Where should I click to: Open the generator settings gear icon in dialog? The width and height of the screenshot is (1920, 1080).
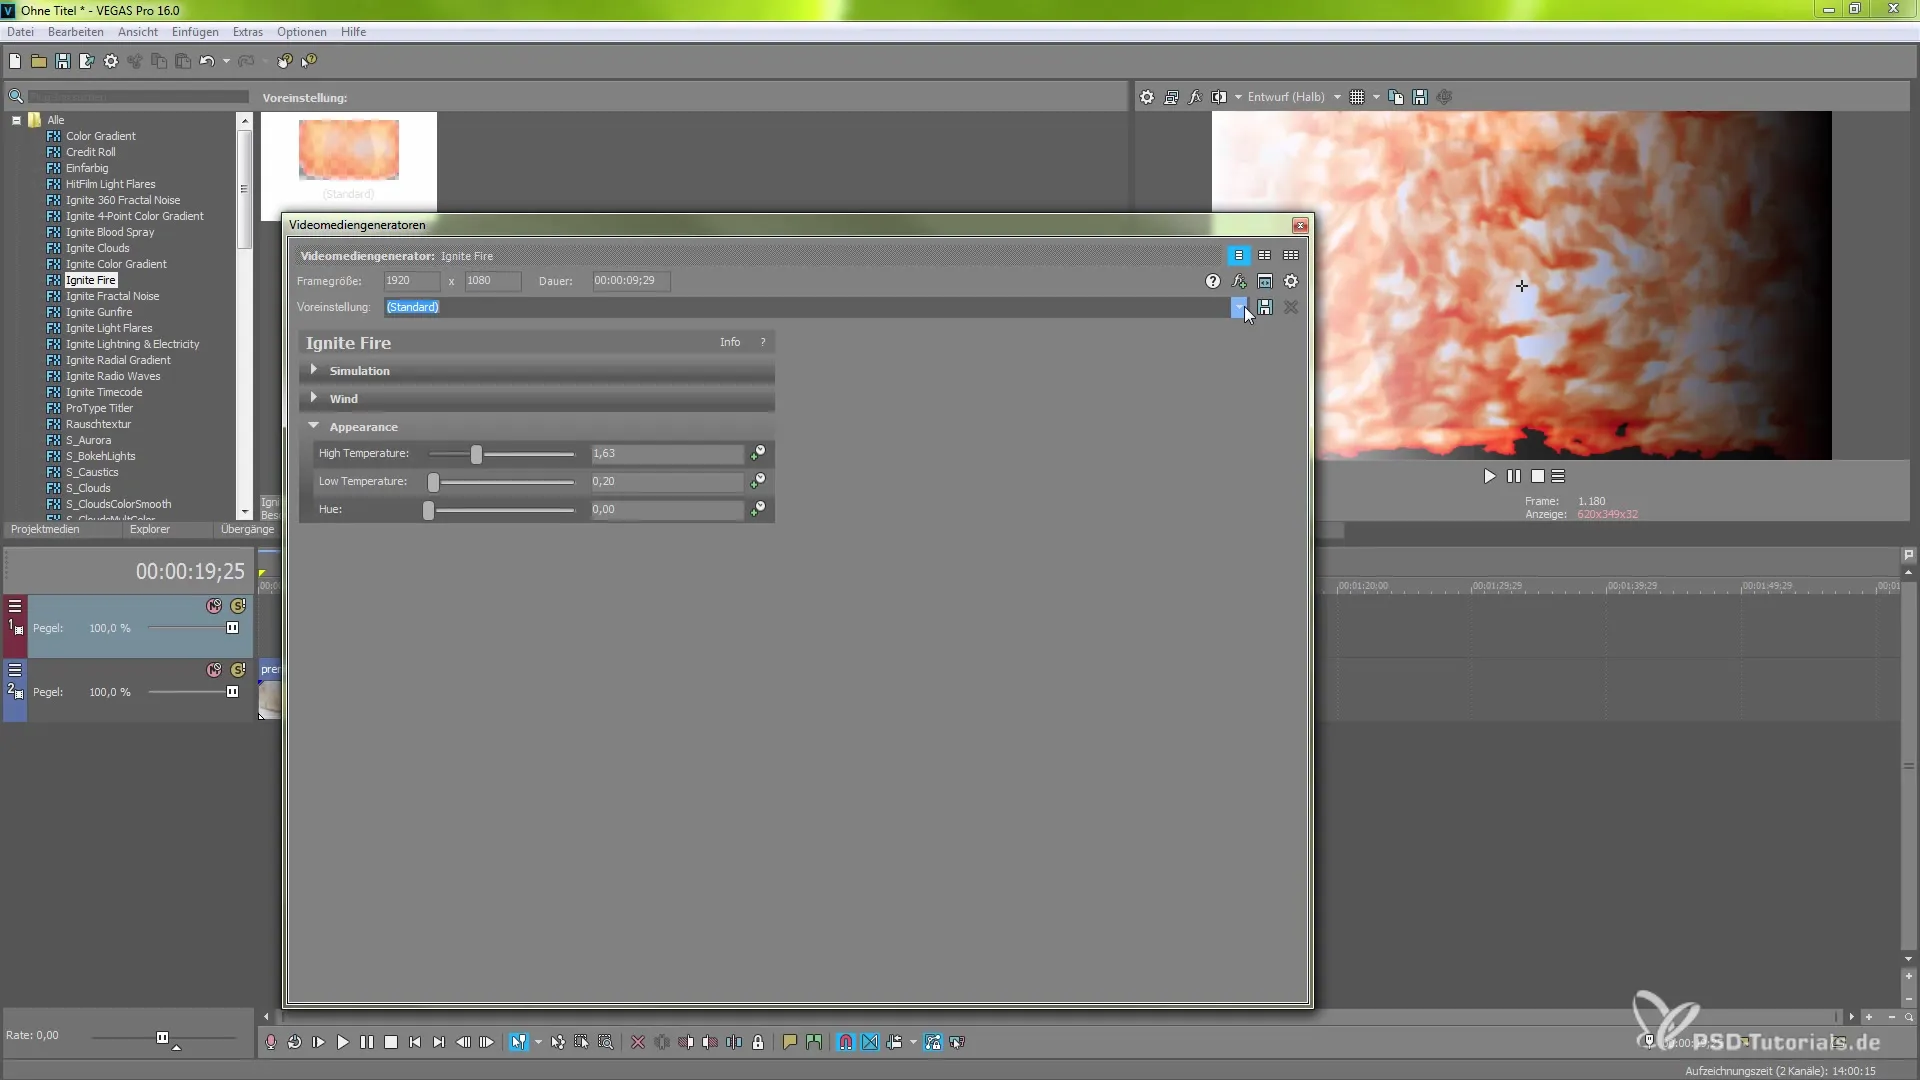pos(1291,282)
